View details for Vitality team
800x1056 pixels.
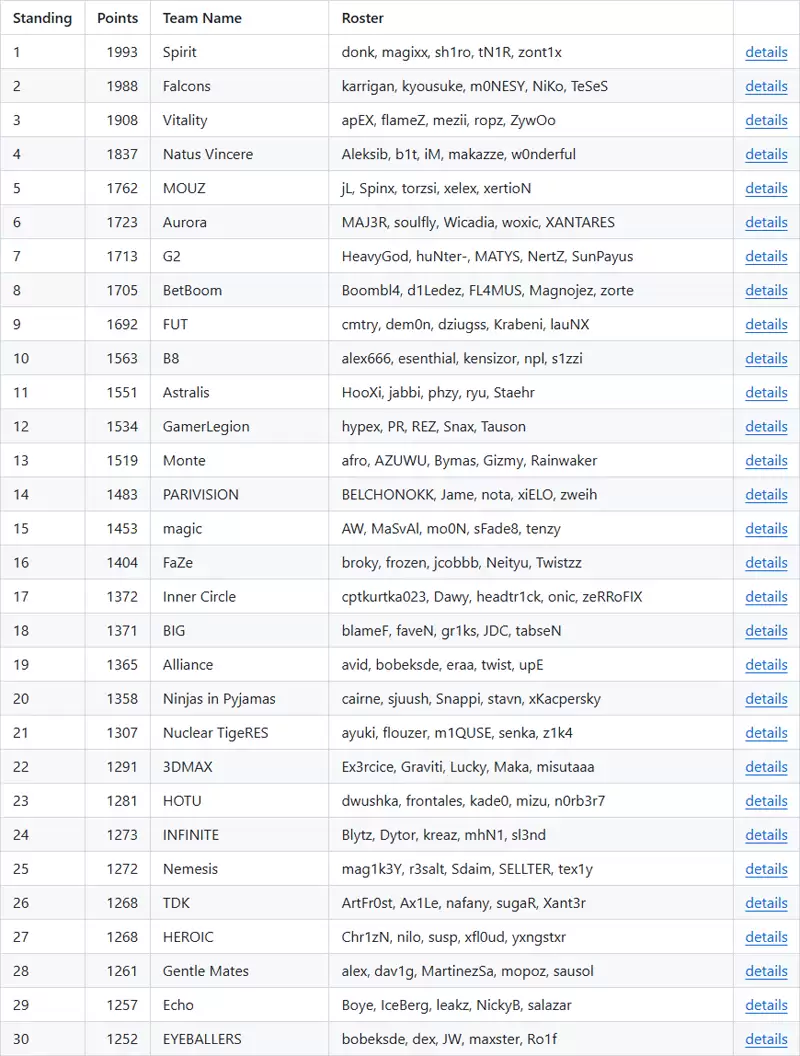pyautogui.click(x=766, y=121)
